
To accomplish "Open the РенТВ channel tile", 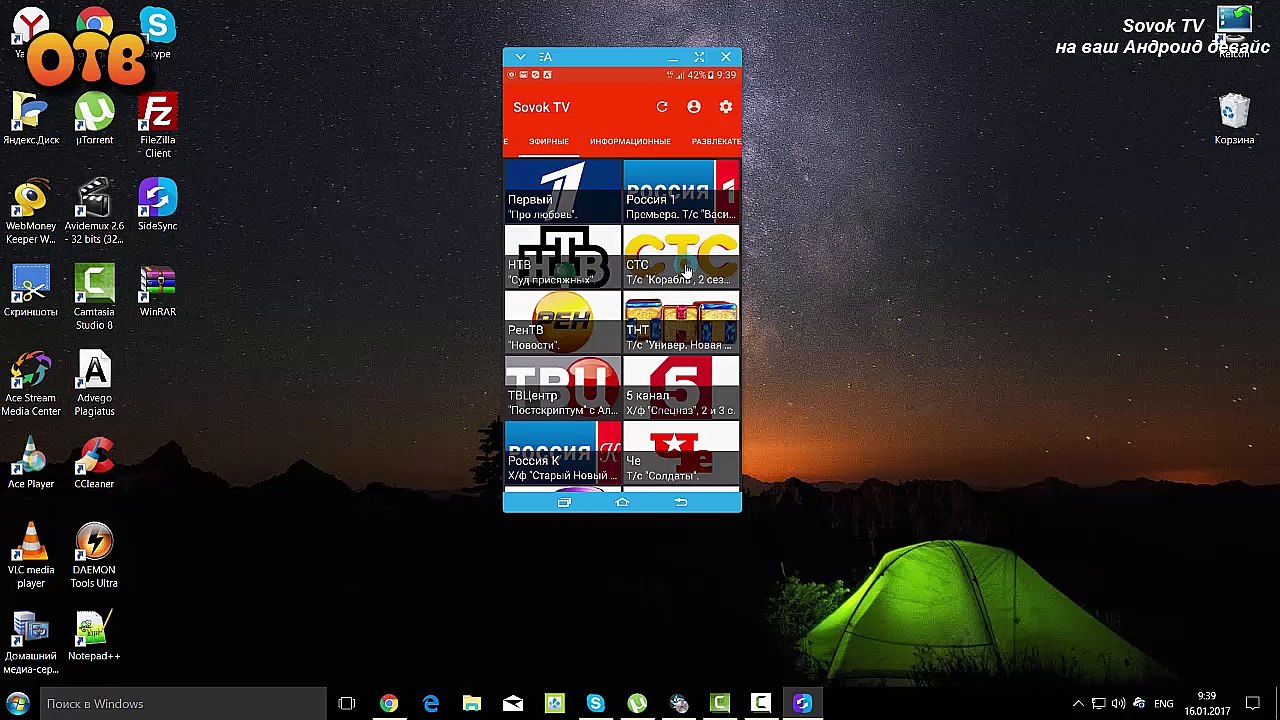I will point(562,322).
